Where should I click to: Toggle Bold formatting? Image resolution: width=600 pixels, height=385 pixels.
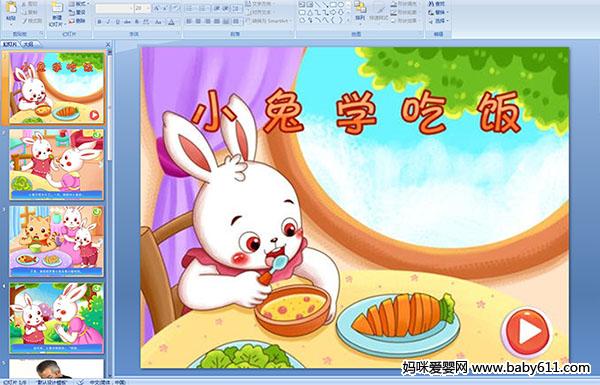[99, 22]
